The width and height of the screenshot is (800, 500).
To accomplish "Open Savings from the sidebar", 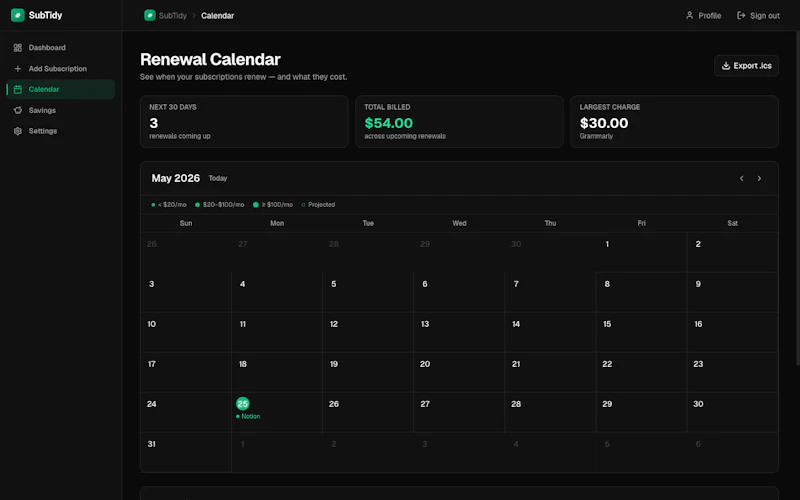I will tap(60, 110).
